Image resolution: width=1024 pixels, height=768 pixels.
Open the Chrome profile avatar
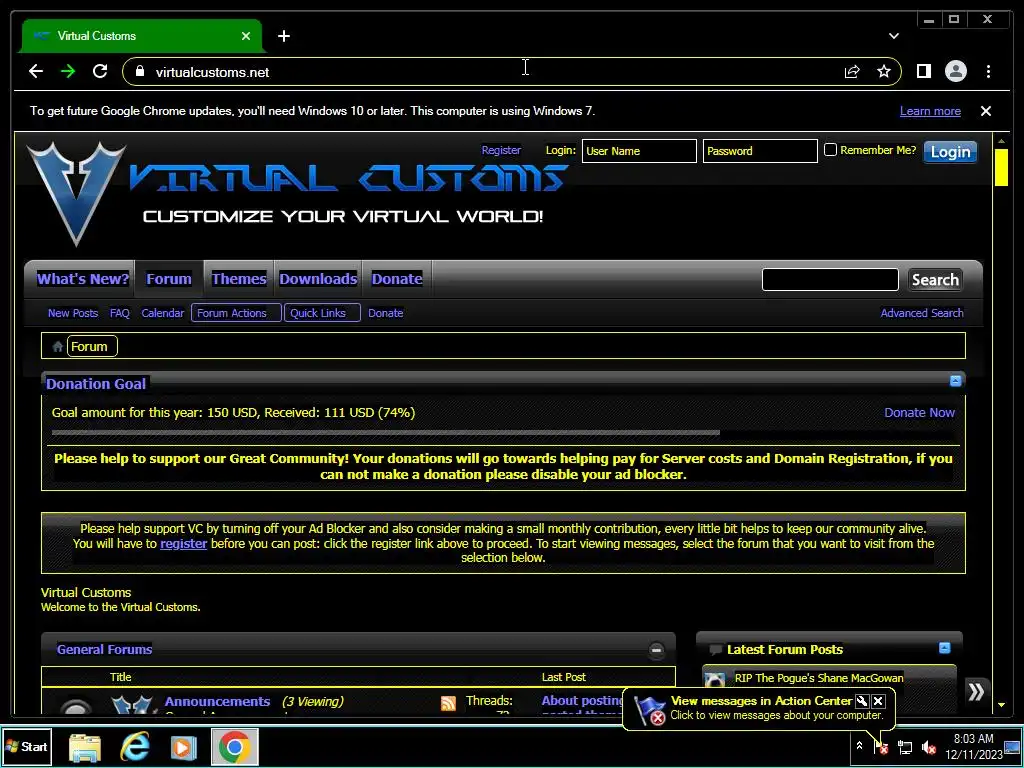(955, 71)
